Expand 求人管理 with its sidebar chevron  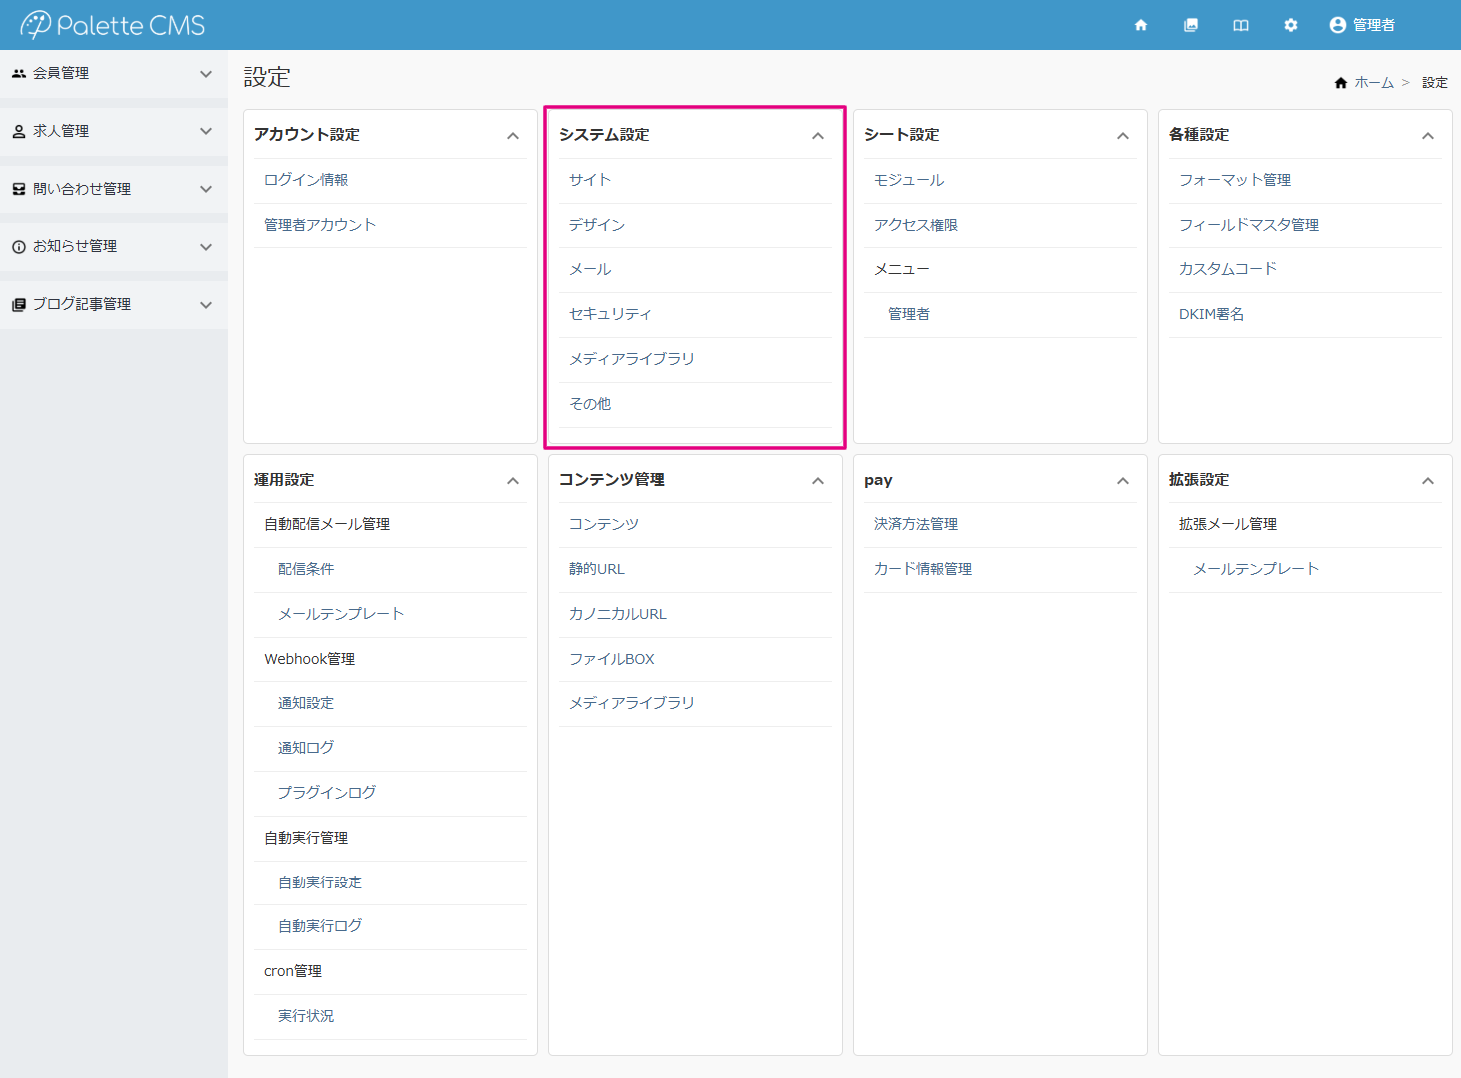[206, 131]
